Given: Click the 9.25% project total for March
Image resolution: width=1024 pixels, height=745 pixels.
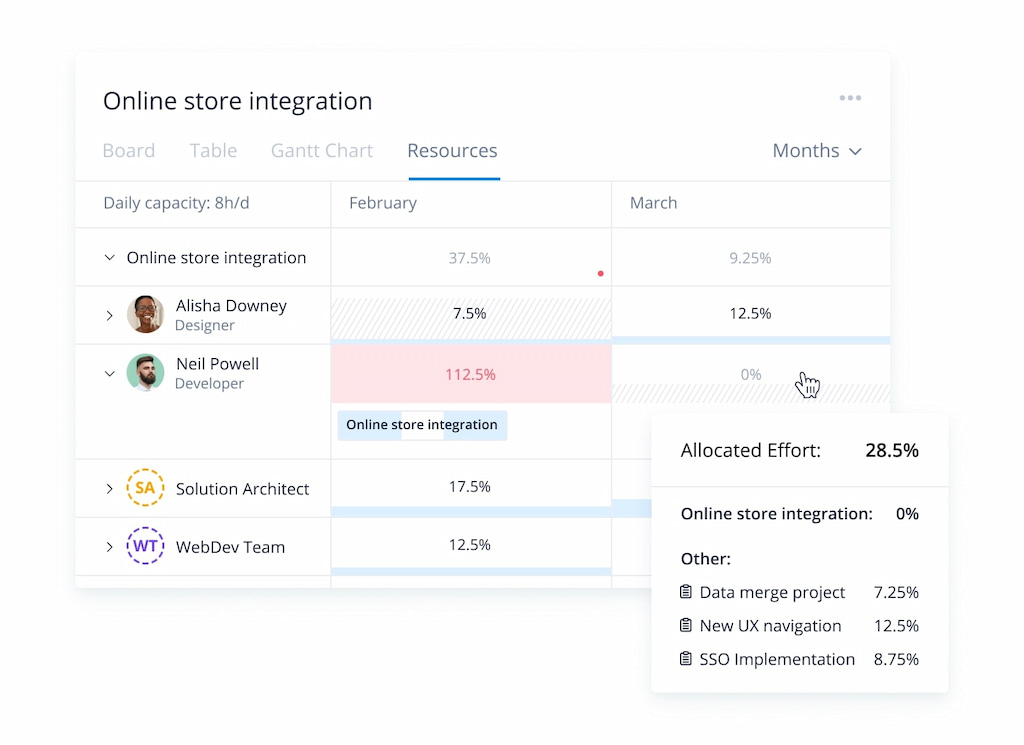Looking at the screenshot, I should (750, 258).
